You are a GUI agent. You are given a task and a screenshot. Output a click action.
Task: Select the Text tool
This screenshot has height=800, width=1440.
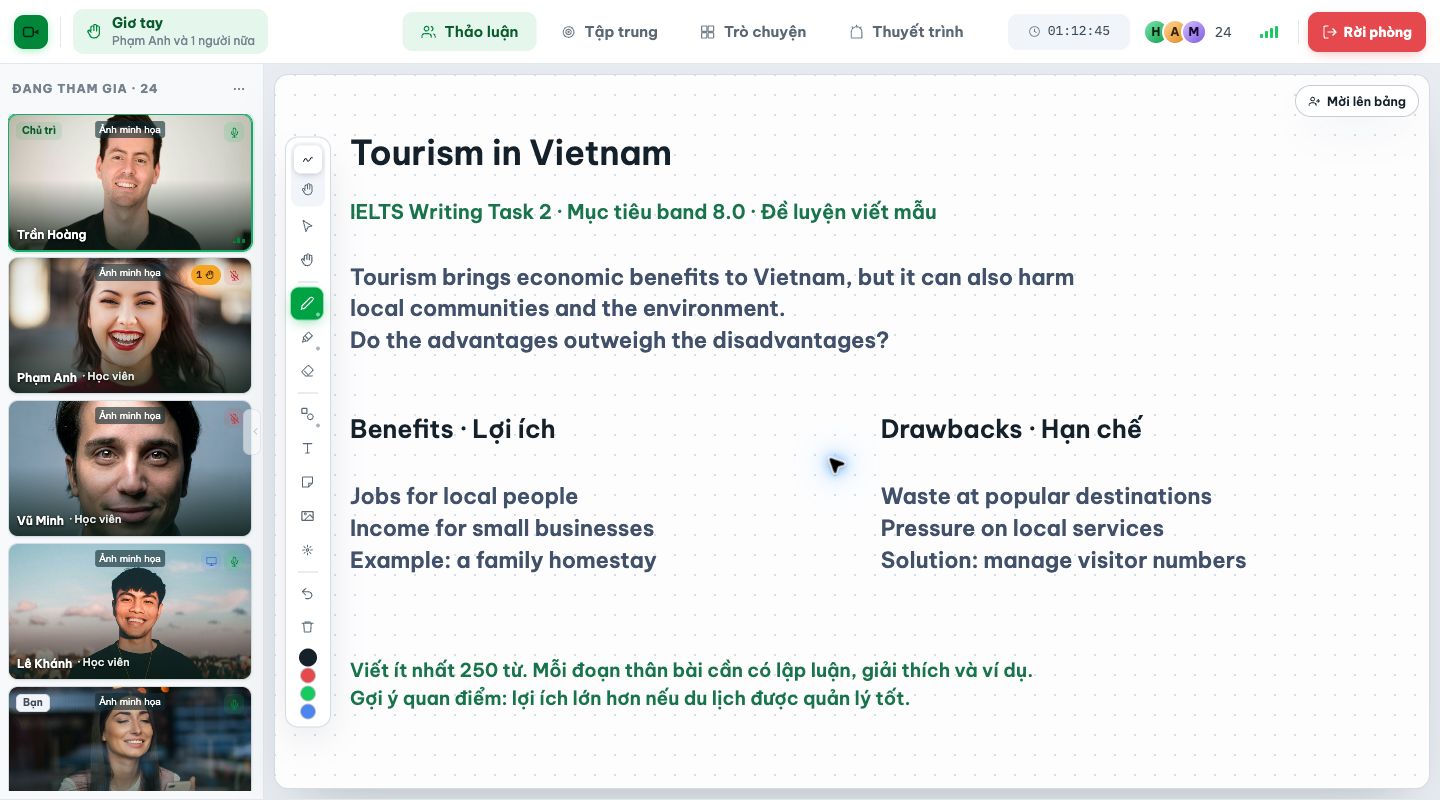coord(307,448)
